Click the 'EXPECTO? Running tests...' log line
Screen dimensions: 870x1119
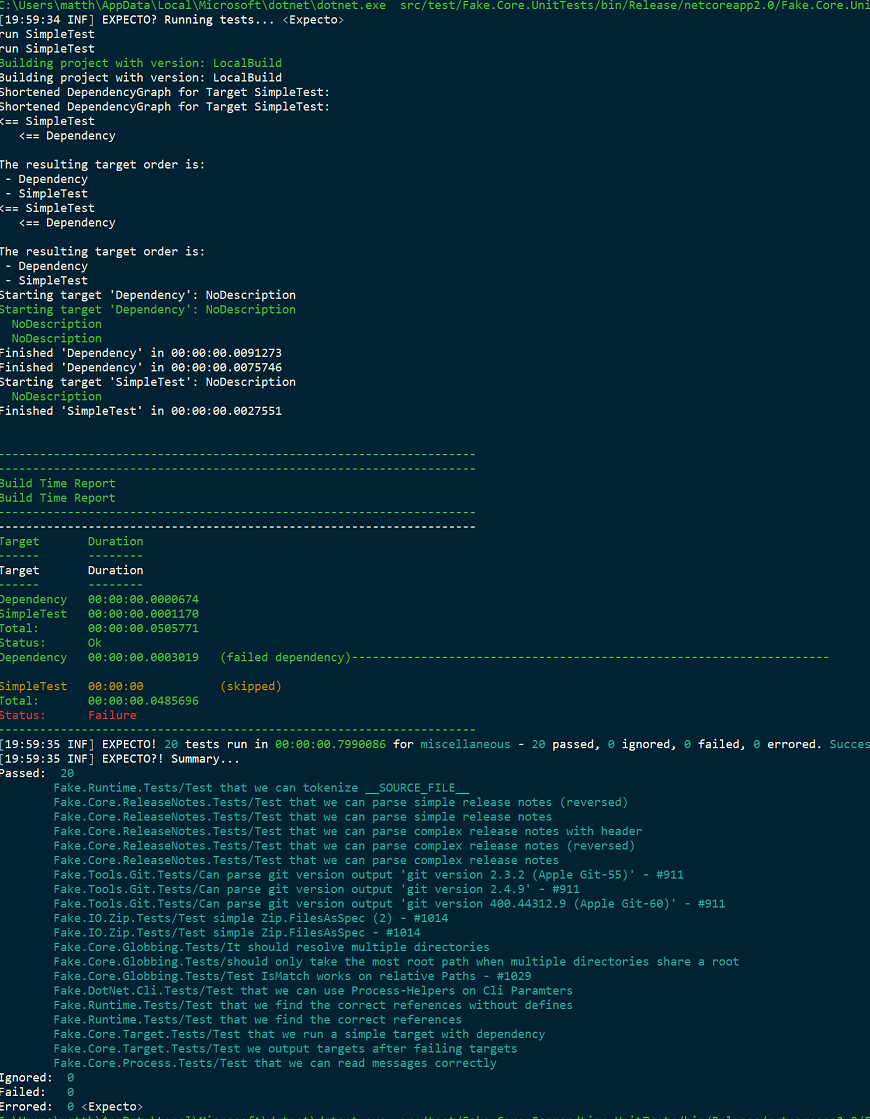tap(172, 19)
